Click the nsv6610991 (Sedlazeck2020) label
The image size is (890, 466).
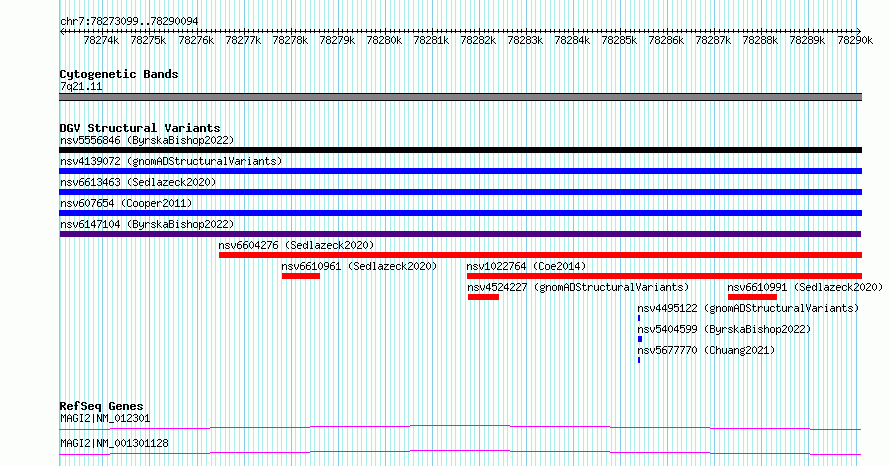pyautogui.click(x=805, y=287)
